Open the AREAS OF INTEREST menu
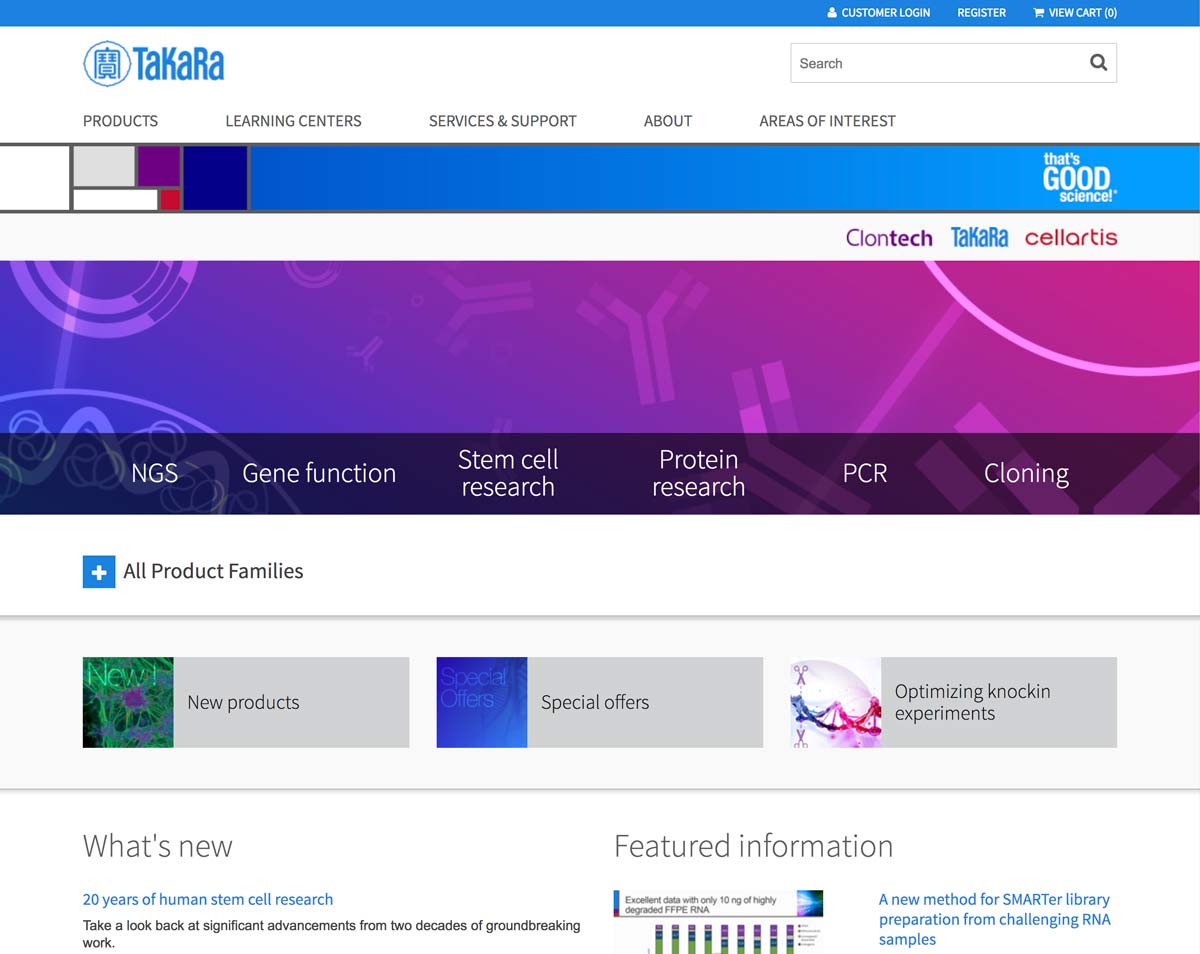This screenshot has width=1200, height=954. tap(827, 121)
